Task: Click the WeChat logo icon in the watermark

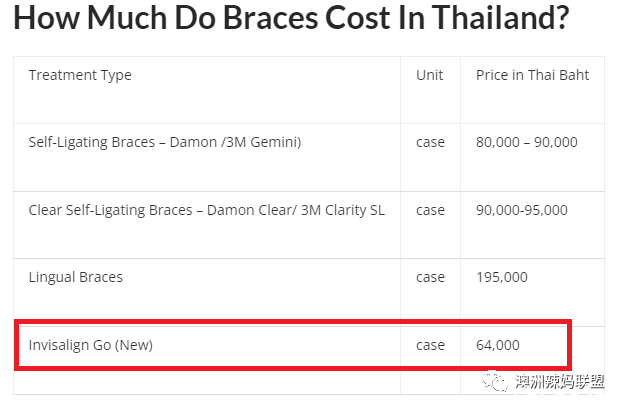Action: pyautogui.click(x=495, y=381)
